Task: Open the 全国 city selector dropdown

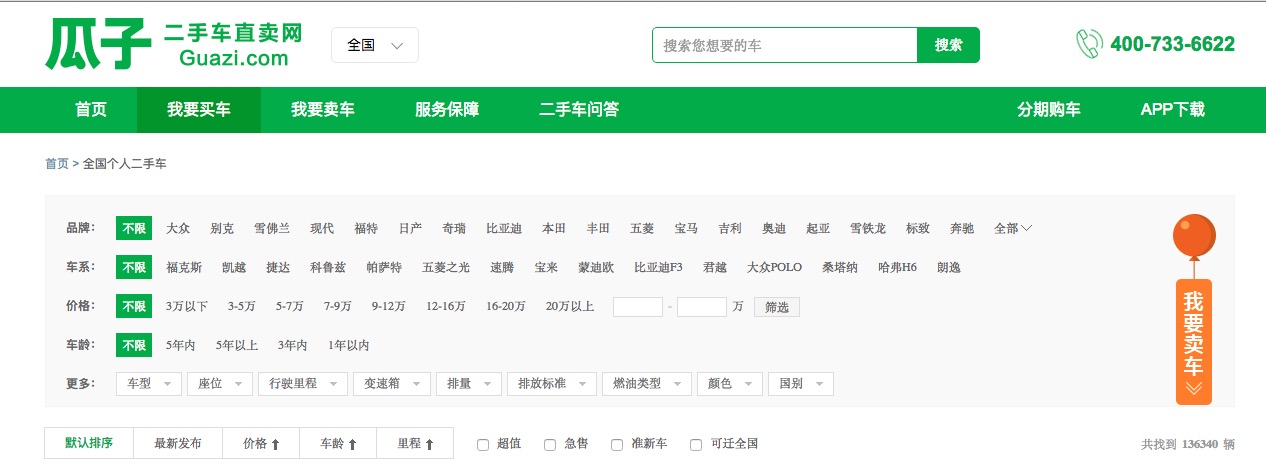Action: [375, 45]
